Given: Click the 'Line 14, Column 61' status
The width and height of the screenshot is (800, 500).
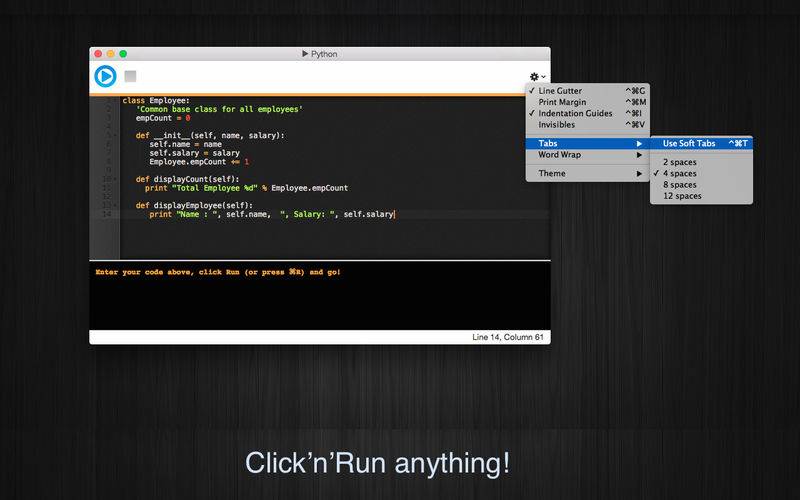Looking at the screenshot, I should [x=508, y=337].
